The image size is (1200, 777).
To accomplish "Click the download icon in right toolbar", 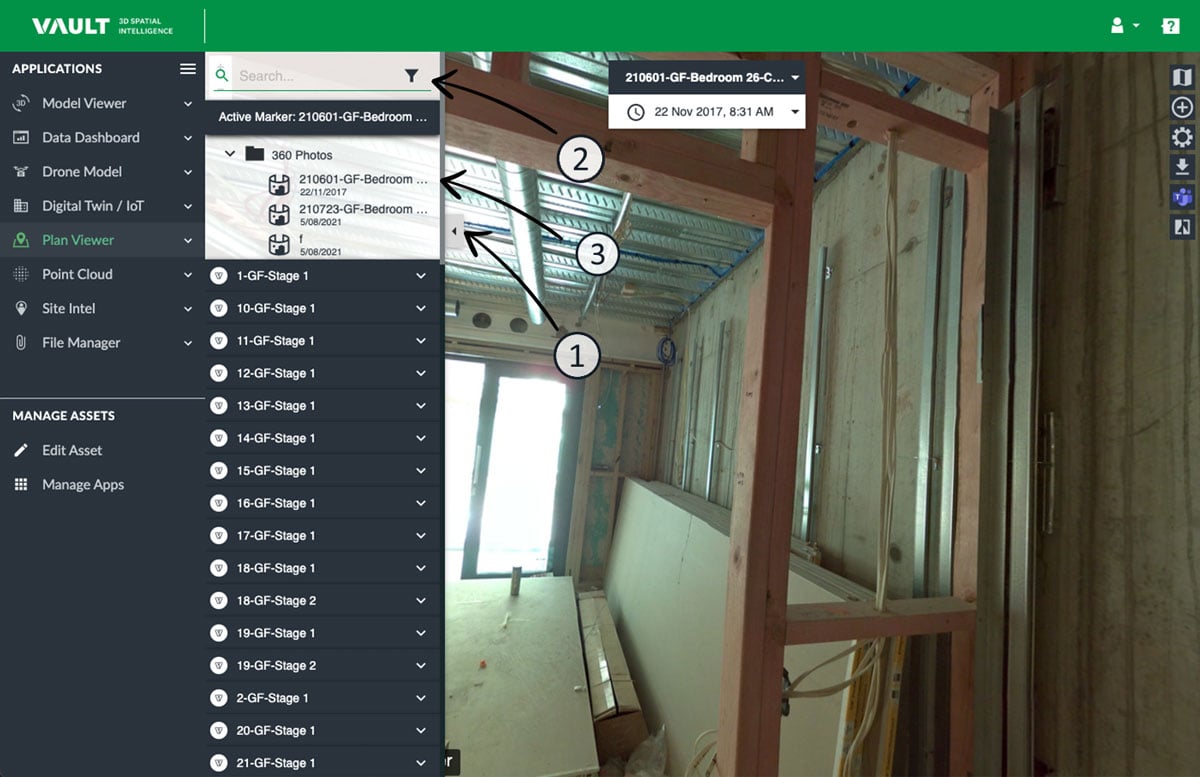I will pyautogui.click(x=1181, y=167).
